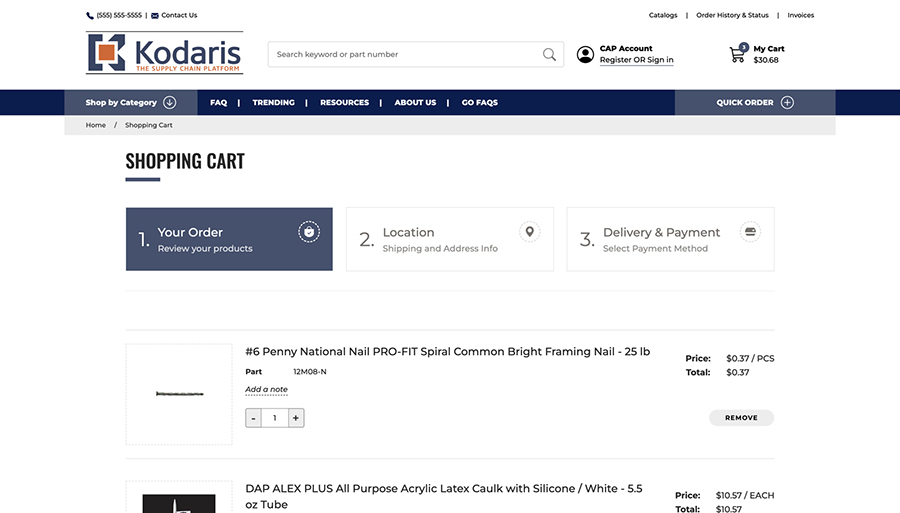Open the framing nail product thumbnail

click(x=179, y=394)
